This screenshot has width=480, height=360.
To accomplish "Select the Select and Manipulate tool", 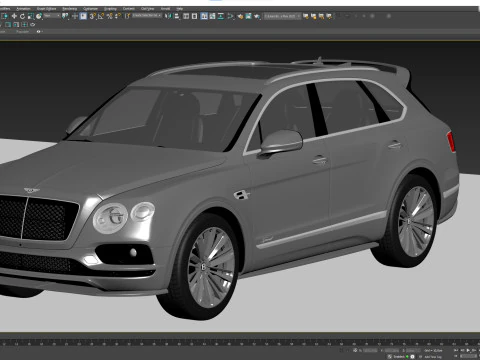I will [75, 16].
